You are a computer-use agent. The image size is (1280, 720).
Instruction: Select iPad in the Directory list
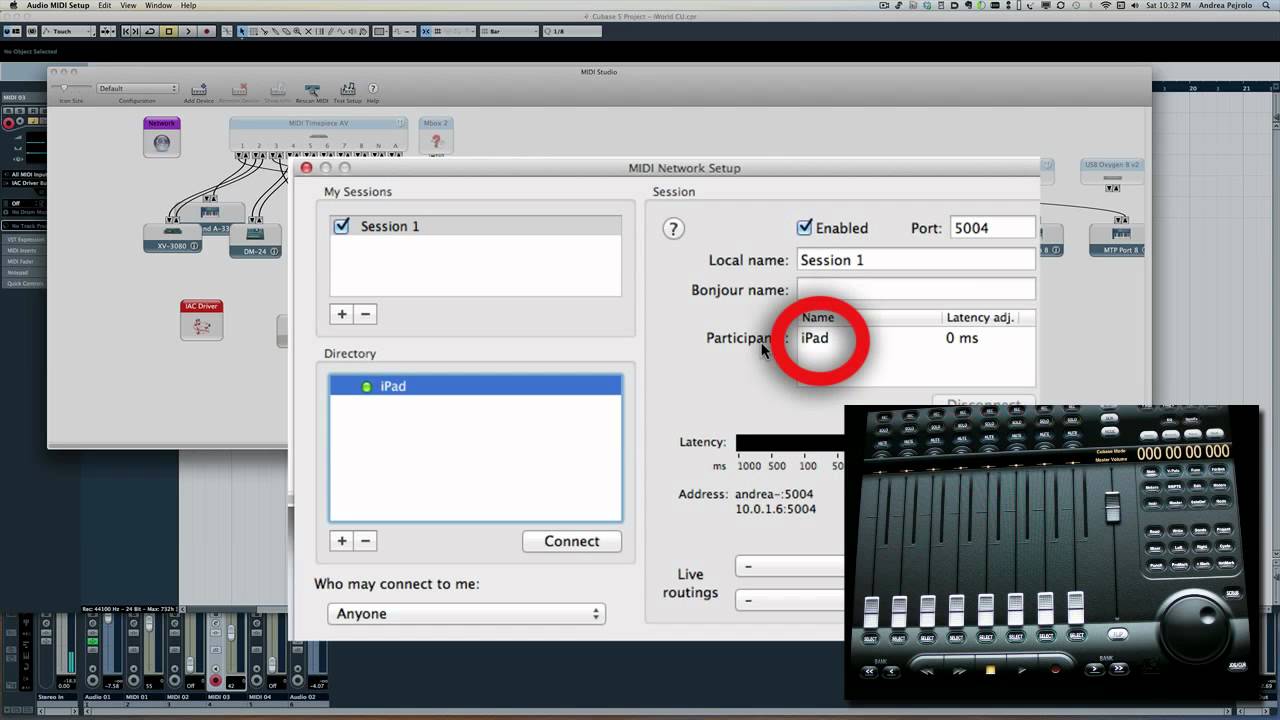(475, 386)
